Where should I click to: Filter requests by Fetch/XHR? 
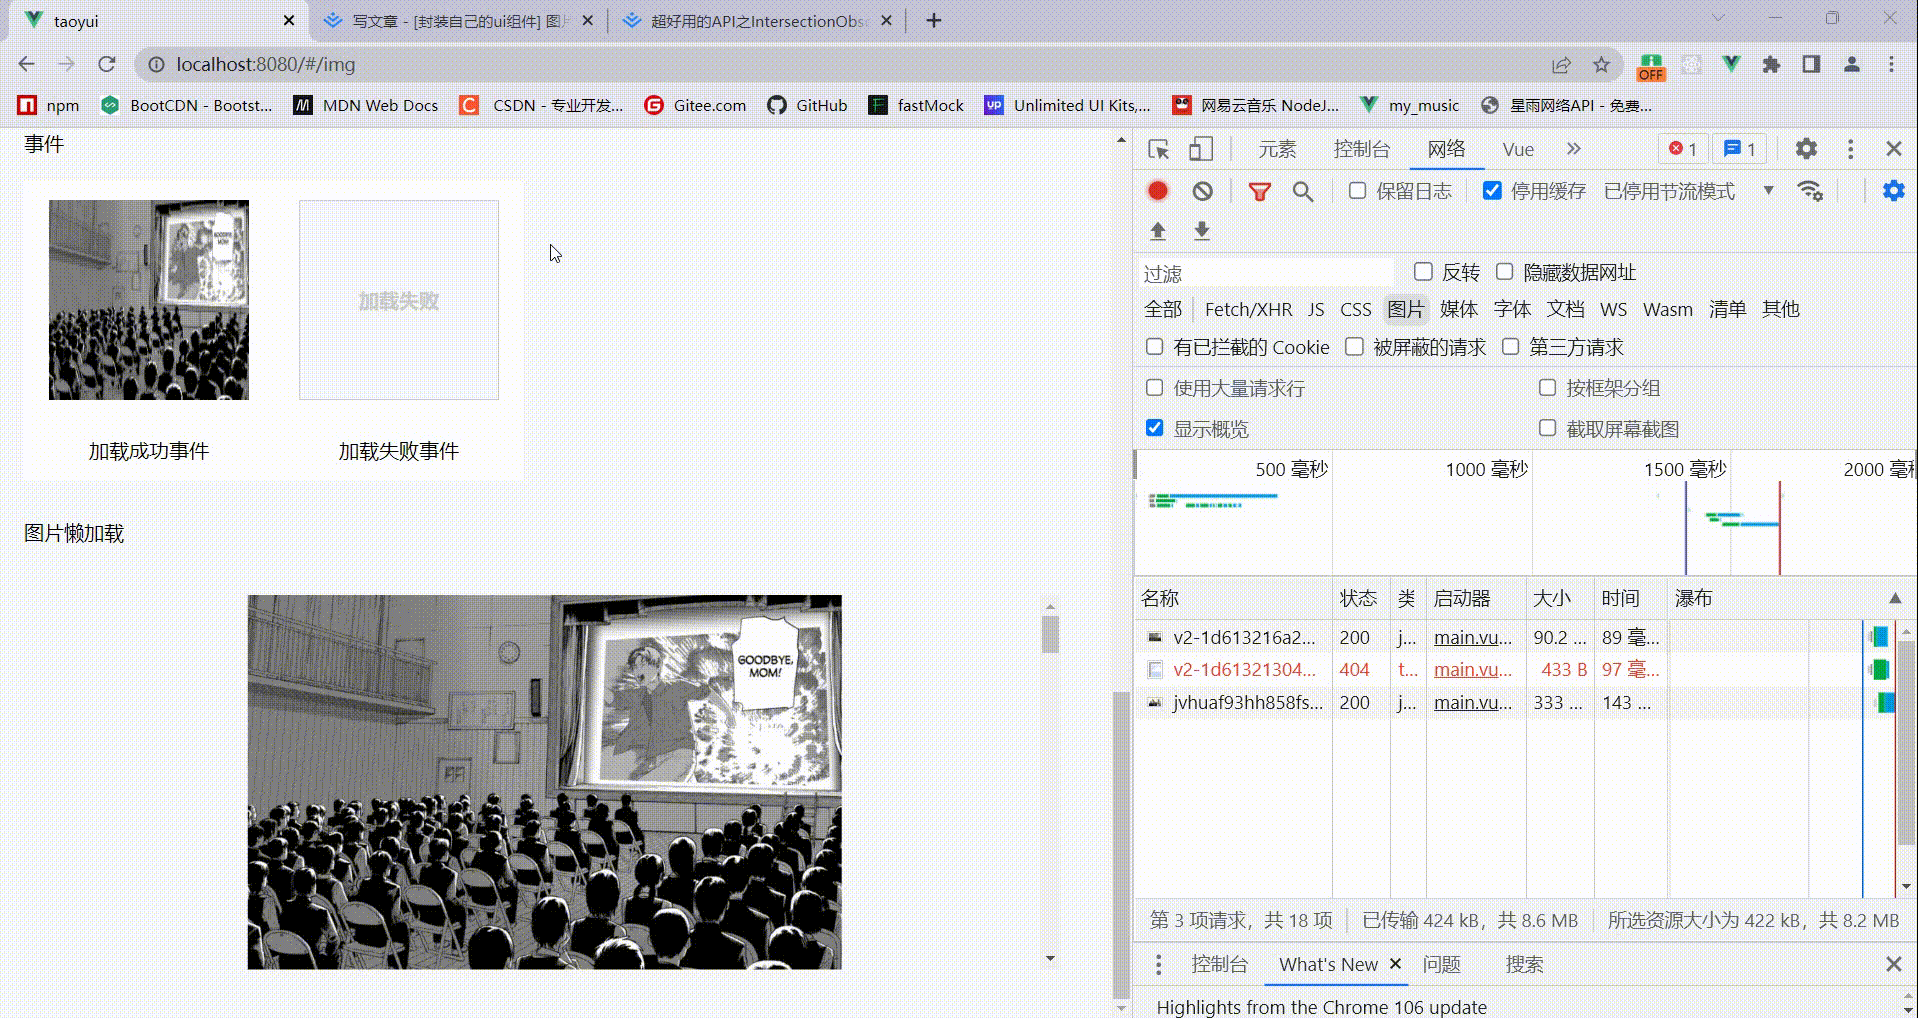tap(1248, 309)
